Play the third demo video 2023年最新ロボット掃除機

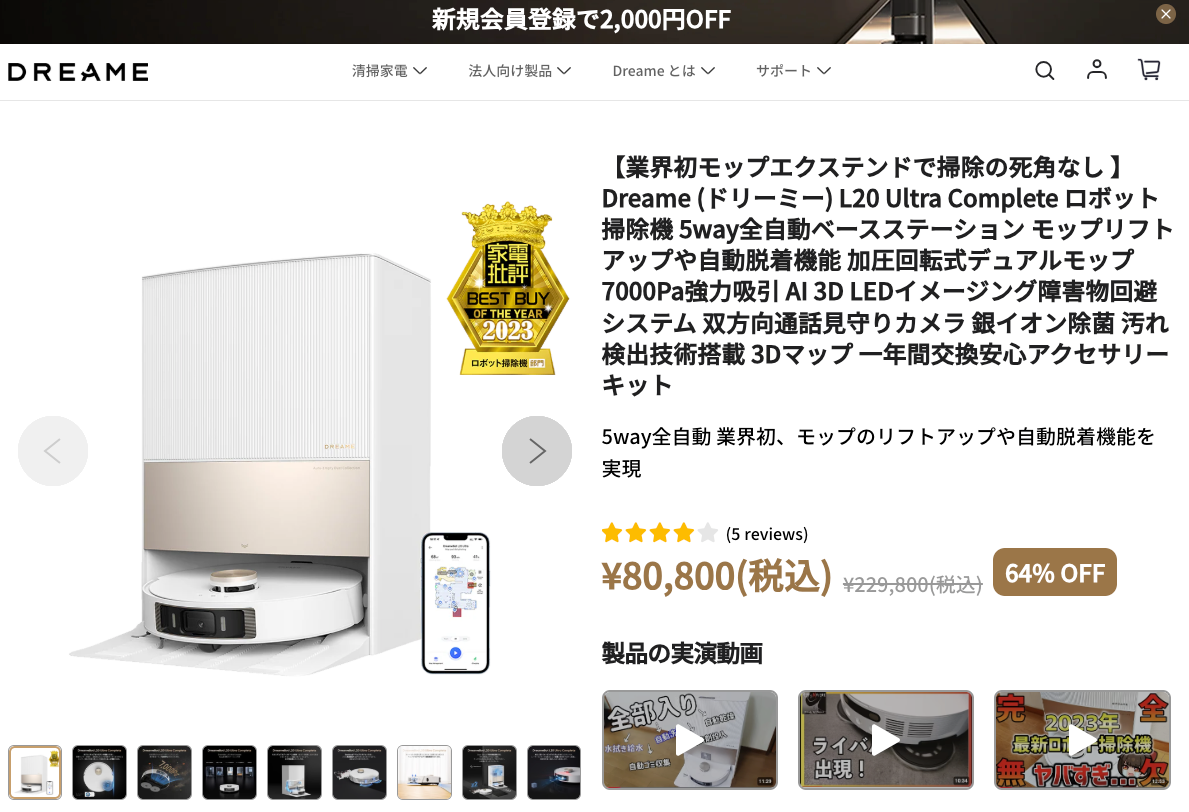[x=1082, y=740]
